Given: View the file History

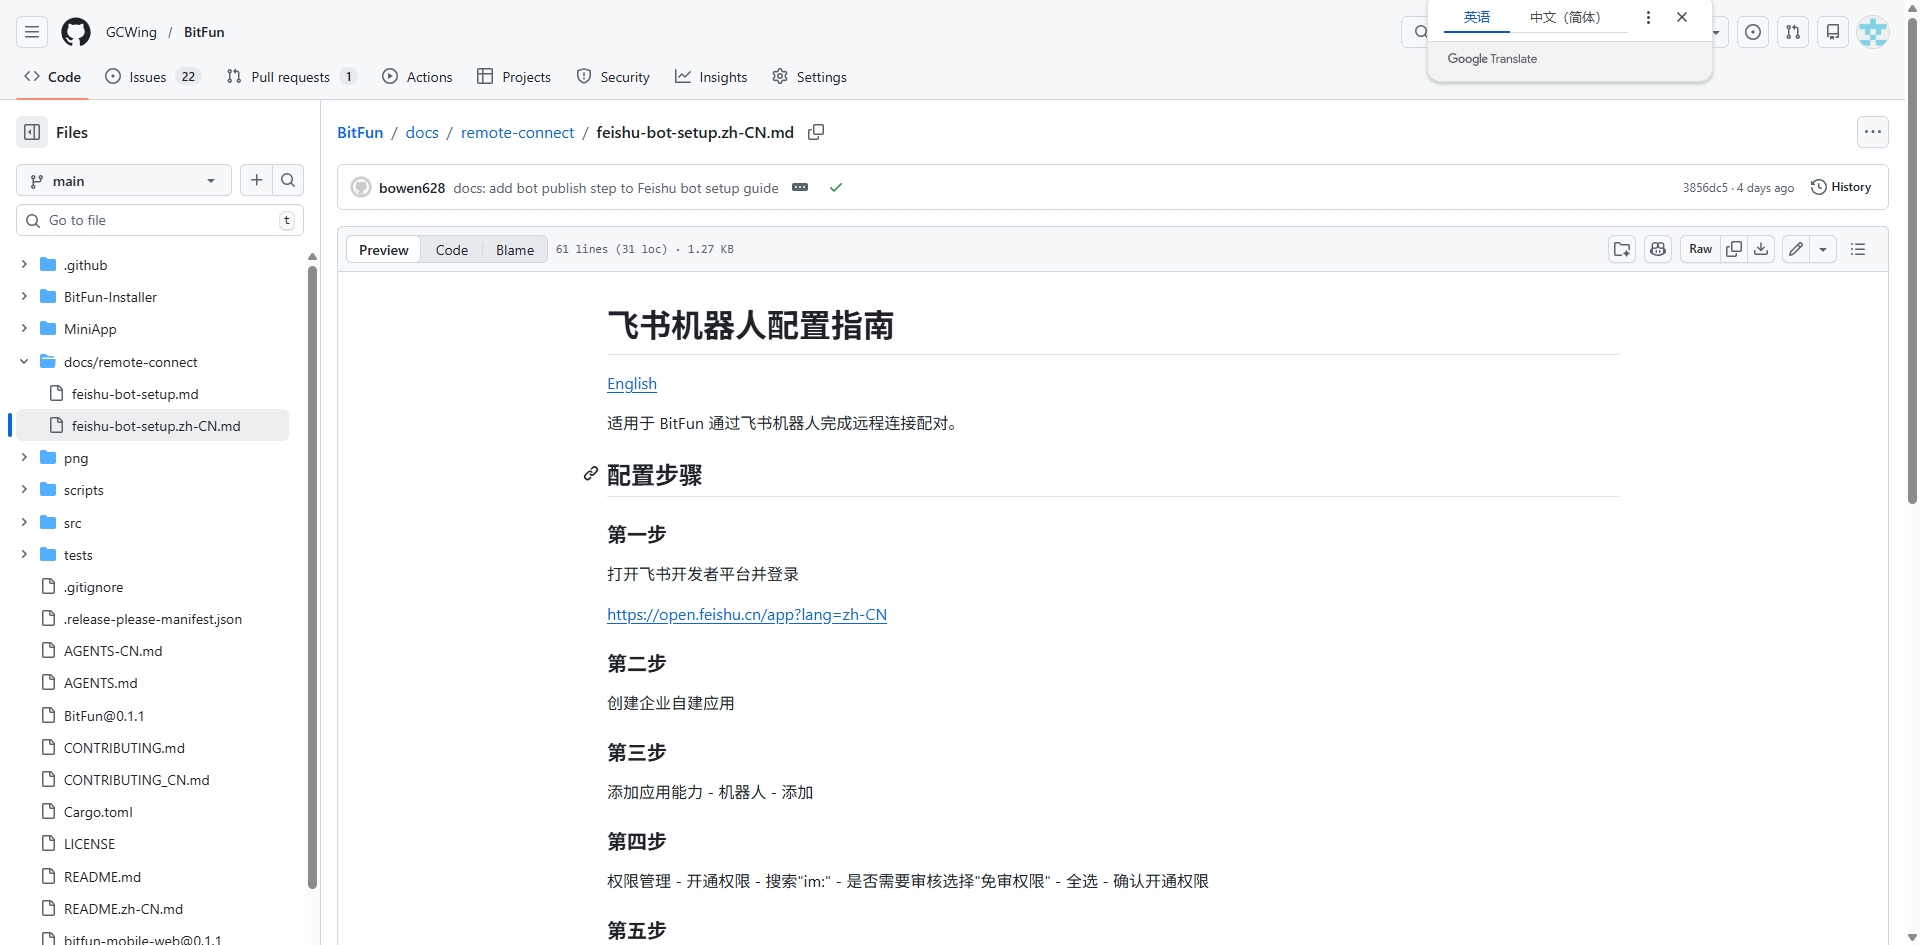Looking at the screenshot, I should [x=1841, y=187].
